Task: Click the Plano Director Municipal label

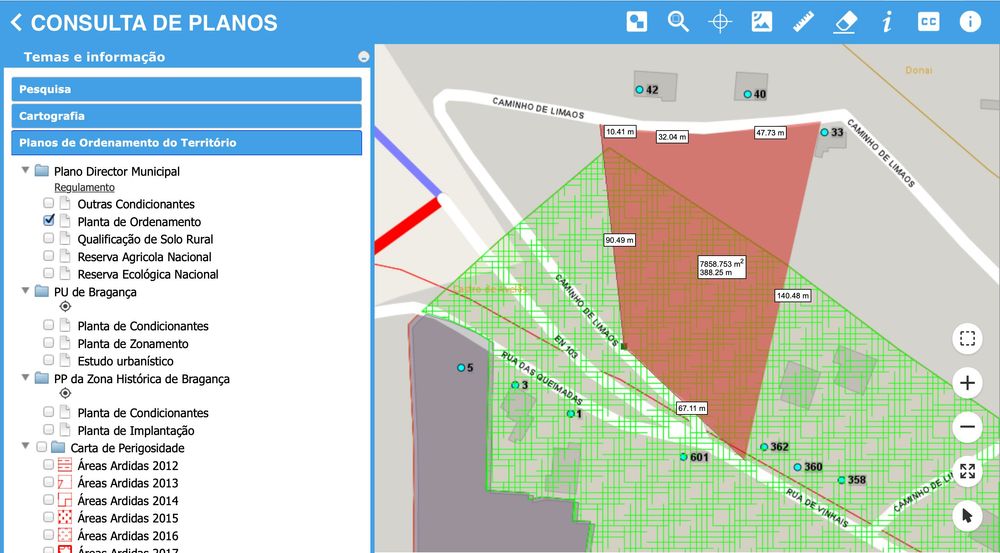Action: click(x=117, y=172)
